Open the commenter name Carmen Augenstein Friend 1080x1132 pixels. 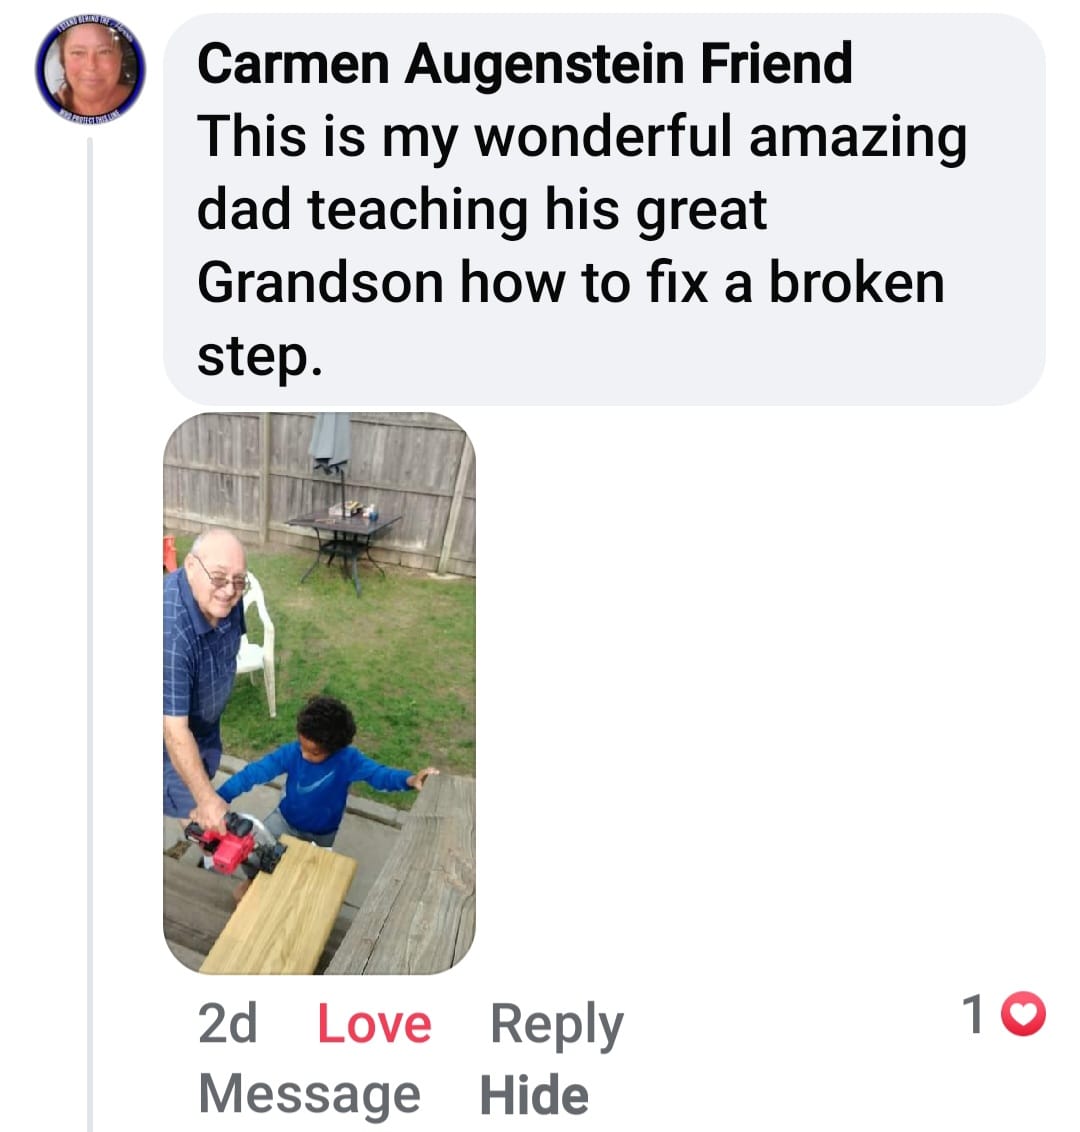525,64
